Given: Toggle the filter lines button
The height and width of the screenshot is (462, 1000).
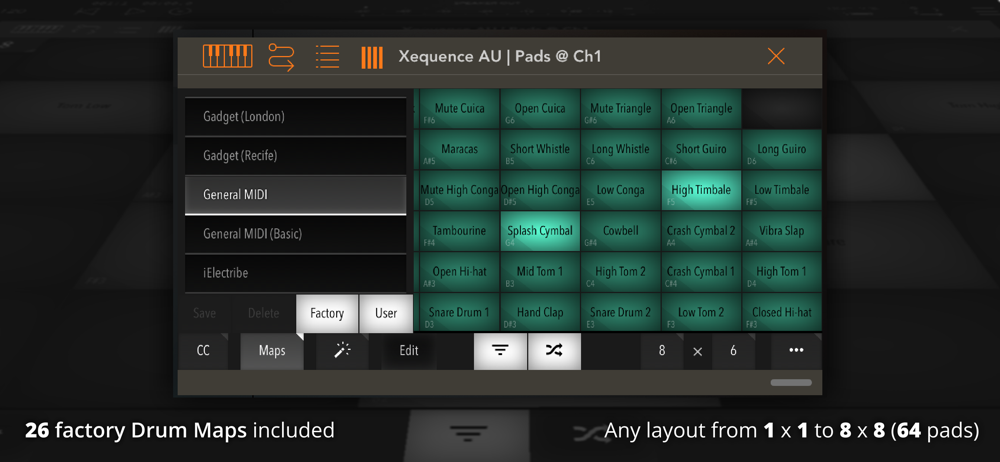Looking at the screenshot, I should [501, 350].
